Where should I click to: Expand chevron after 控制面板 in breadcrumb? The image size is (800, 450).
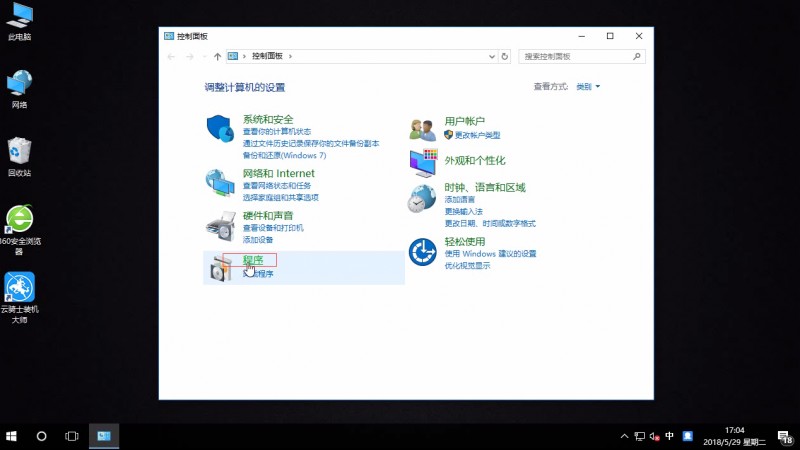290,56
